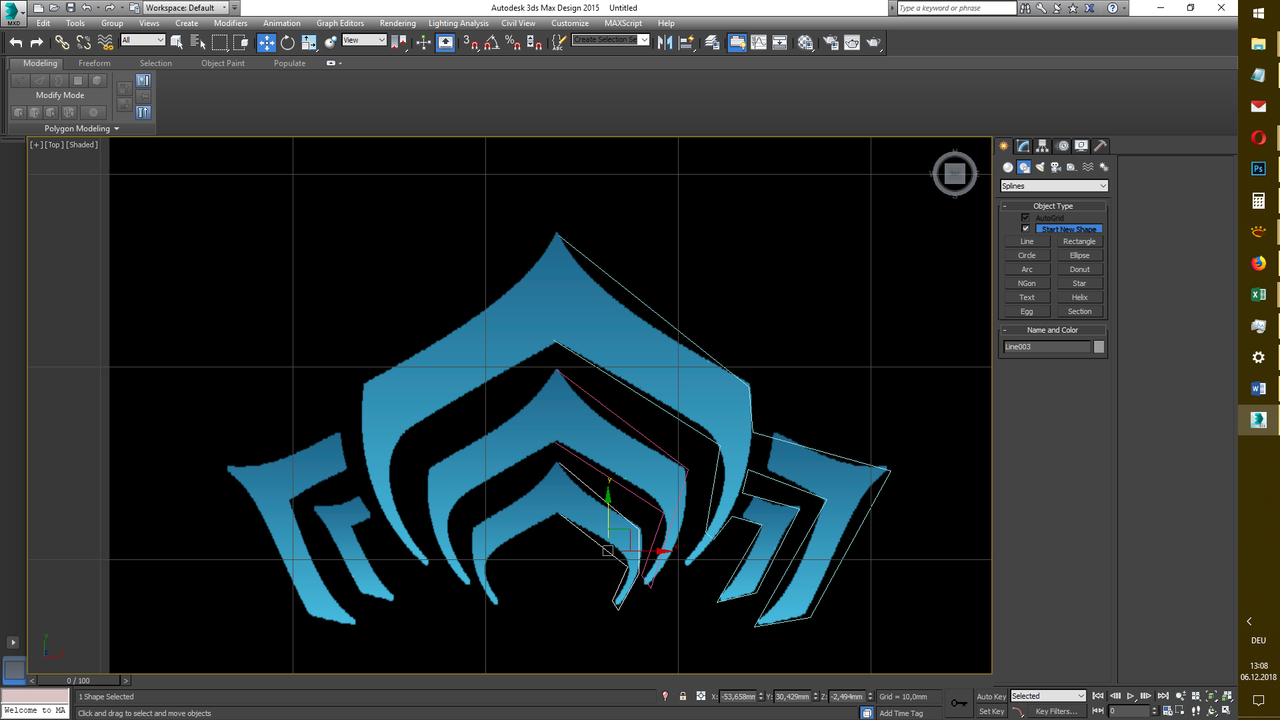Click the Helix spline button

pyautogui.click(x=1079, y=298)
